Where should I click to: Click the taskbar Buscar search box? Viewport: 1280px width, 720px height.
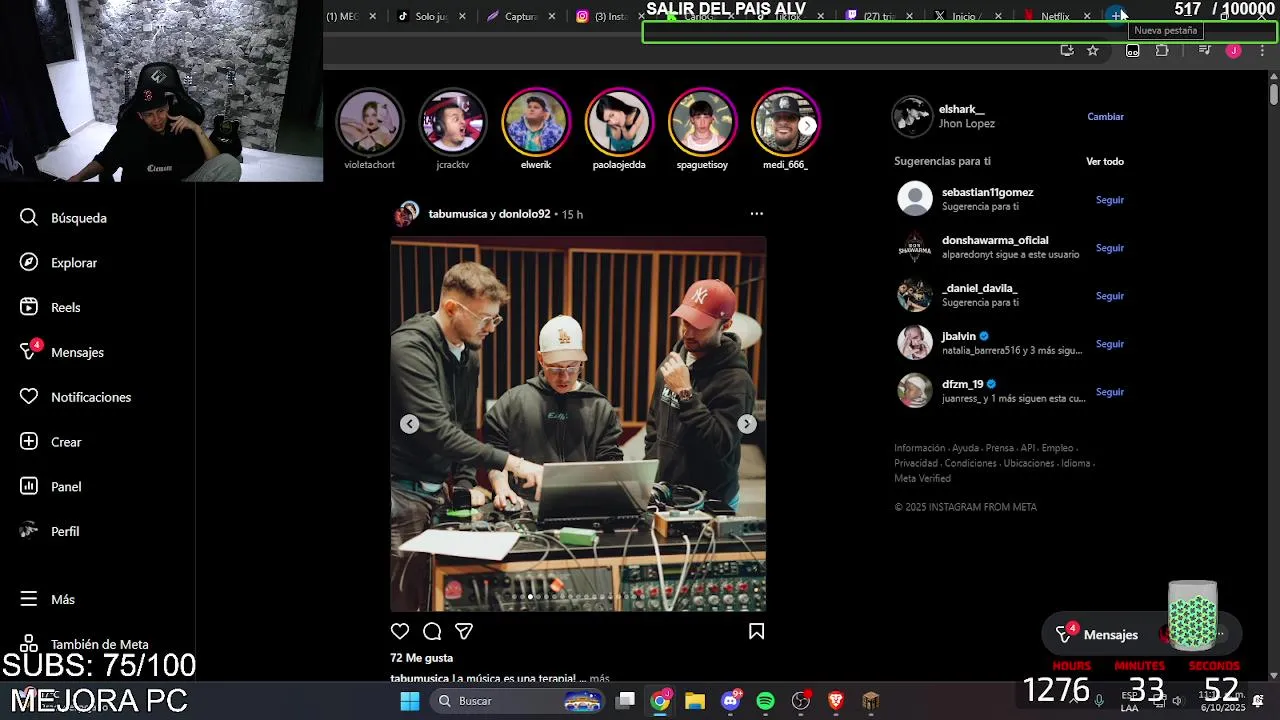click(x=519, y=701)
